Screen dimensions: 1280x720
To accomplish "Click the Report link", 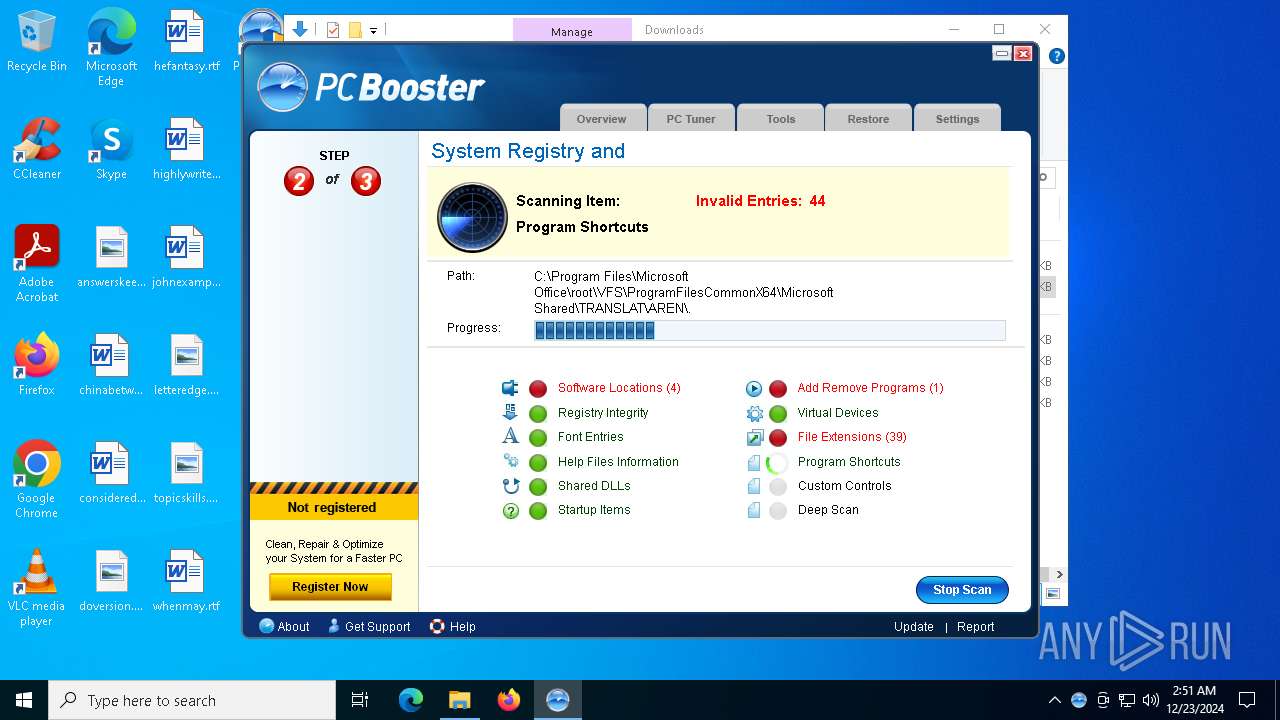I will tap(975, 627).
